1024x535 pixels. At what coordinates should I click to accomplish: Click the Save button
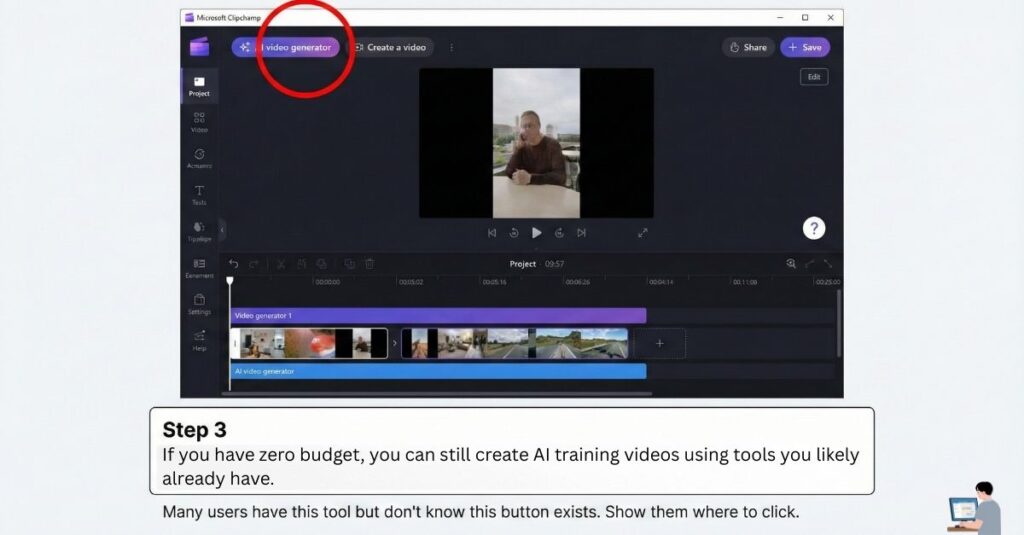pos(805,47)
